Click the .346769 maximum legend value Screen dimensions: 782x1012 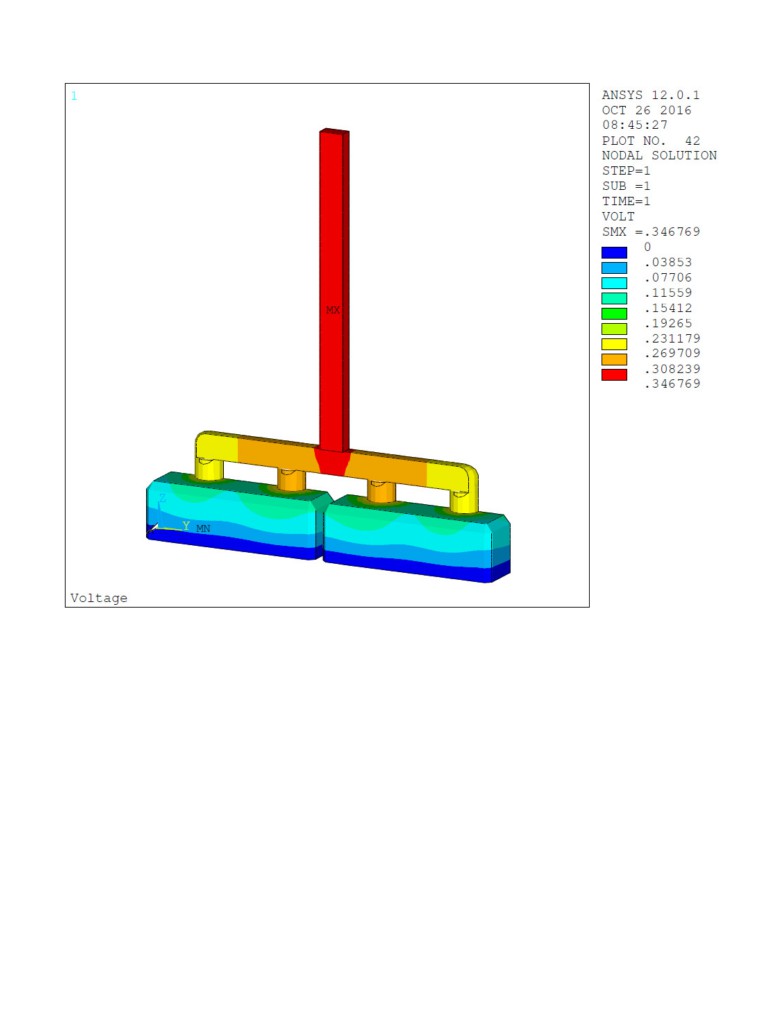pos(672,384)
